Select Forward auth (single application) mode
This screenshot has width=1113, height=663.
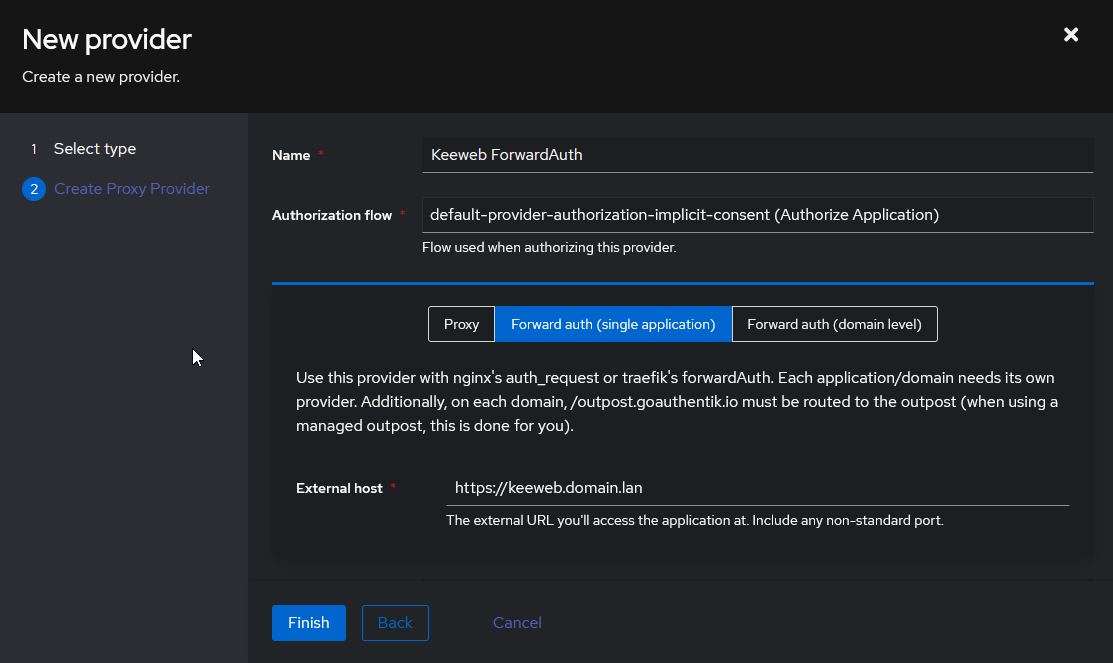[613, 324]
